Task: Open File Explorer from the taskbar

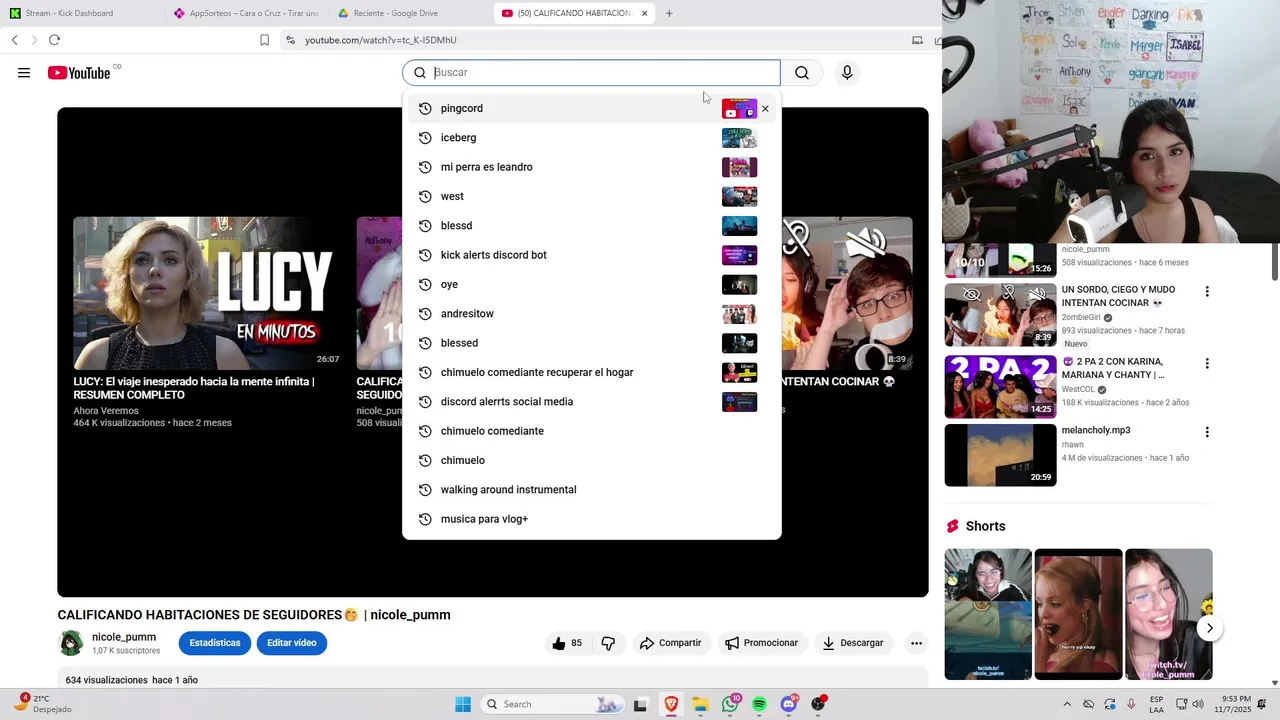Action: (700, 704)
